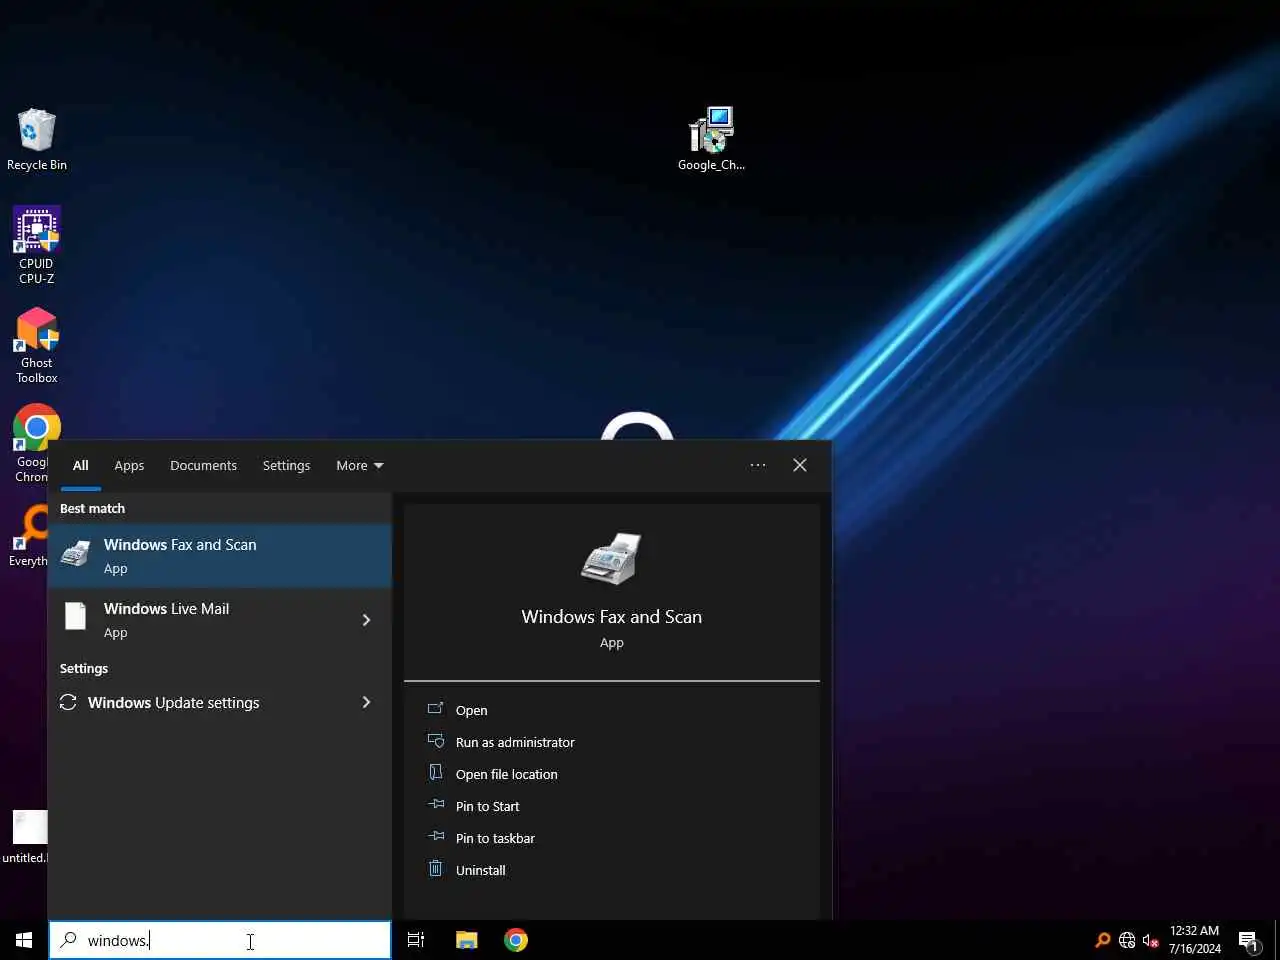Select the Google Chrome desktop shortcut
This screenshot has width=1280, height=960.
31,444
